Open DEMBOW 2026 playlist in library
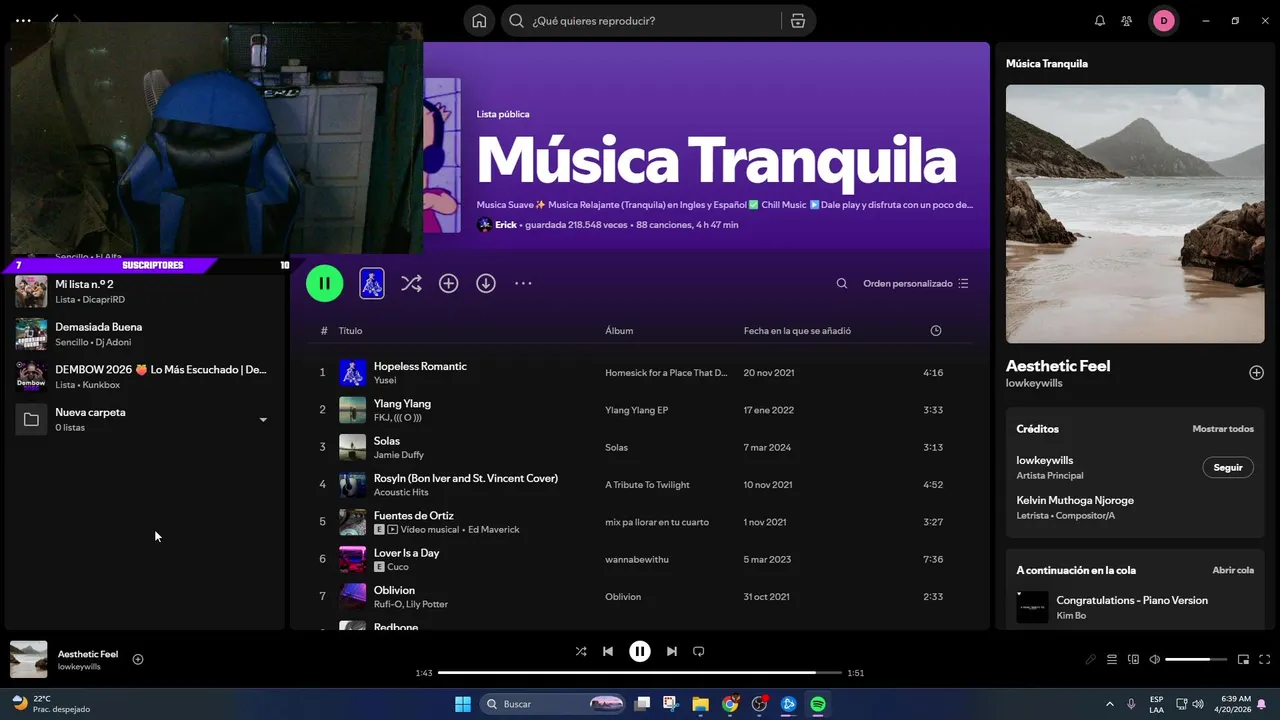 coord(144,376)
